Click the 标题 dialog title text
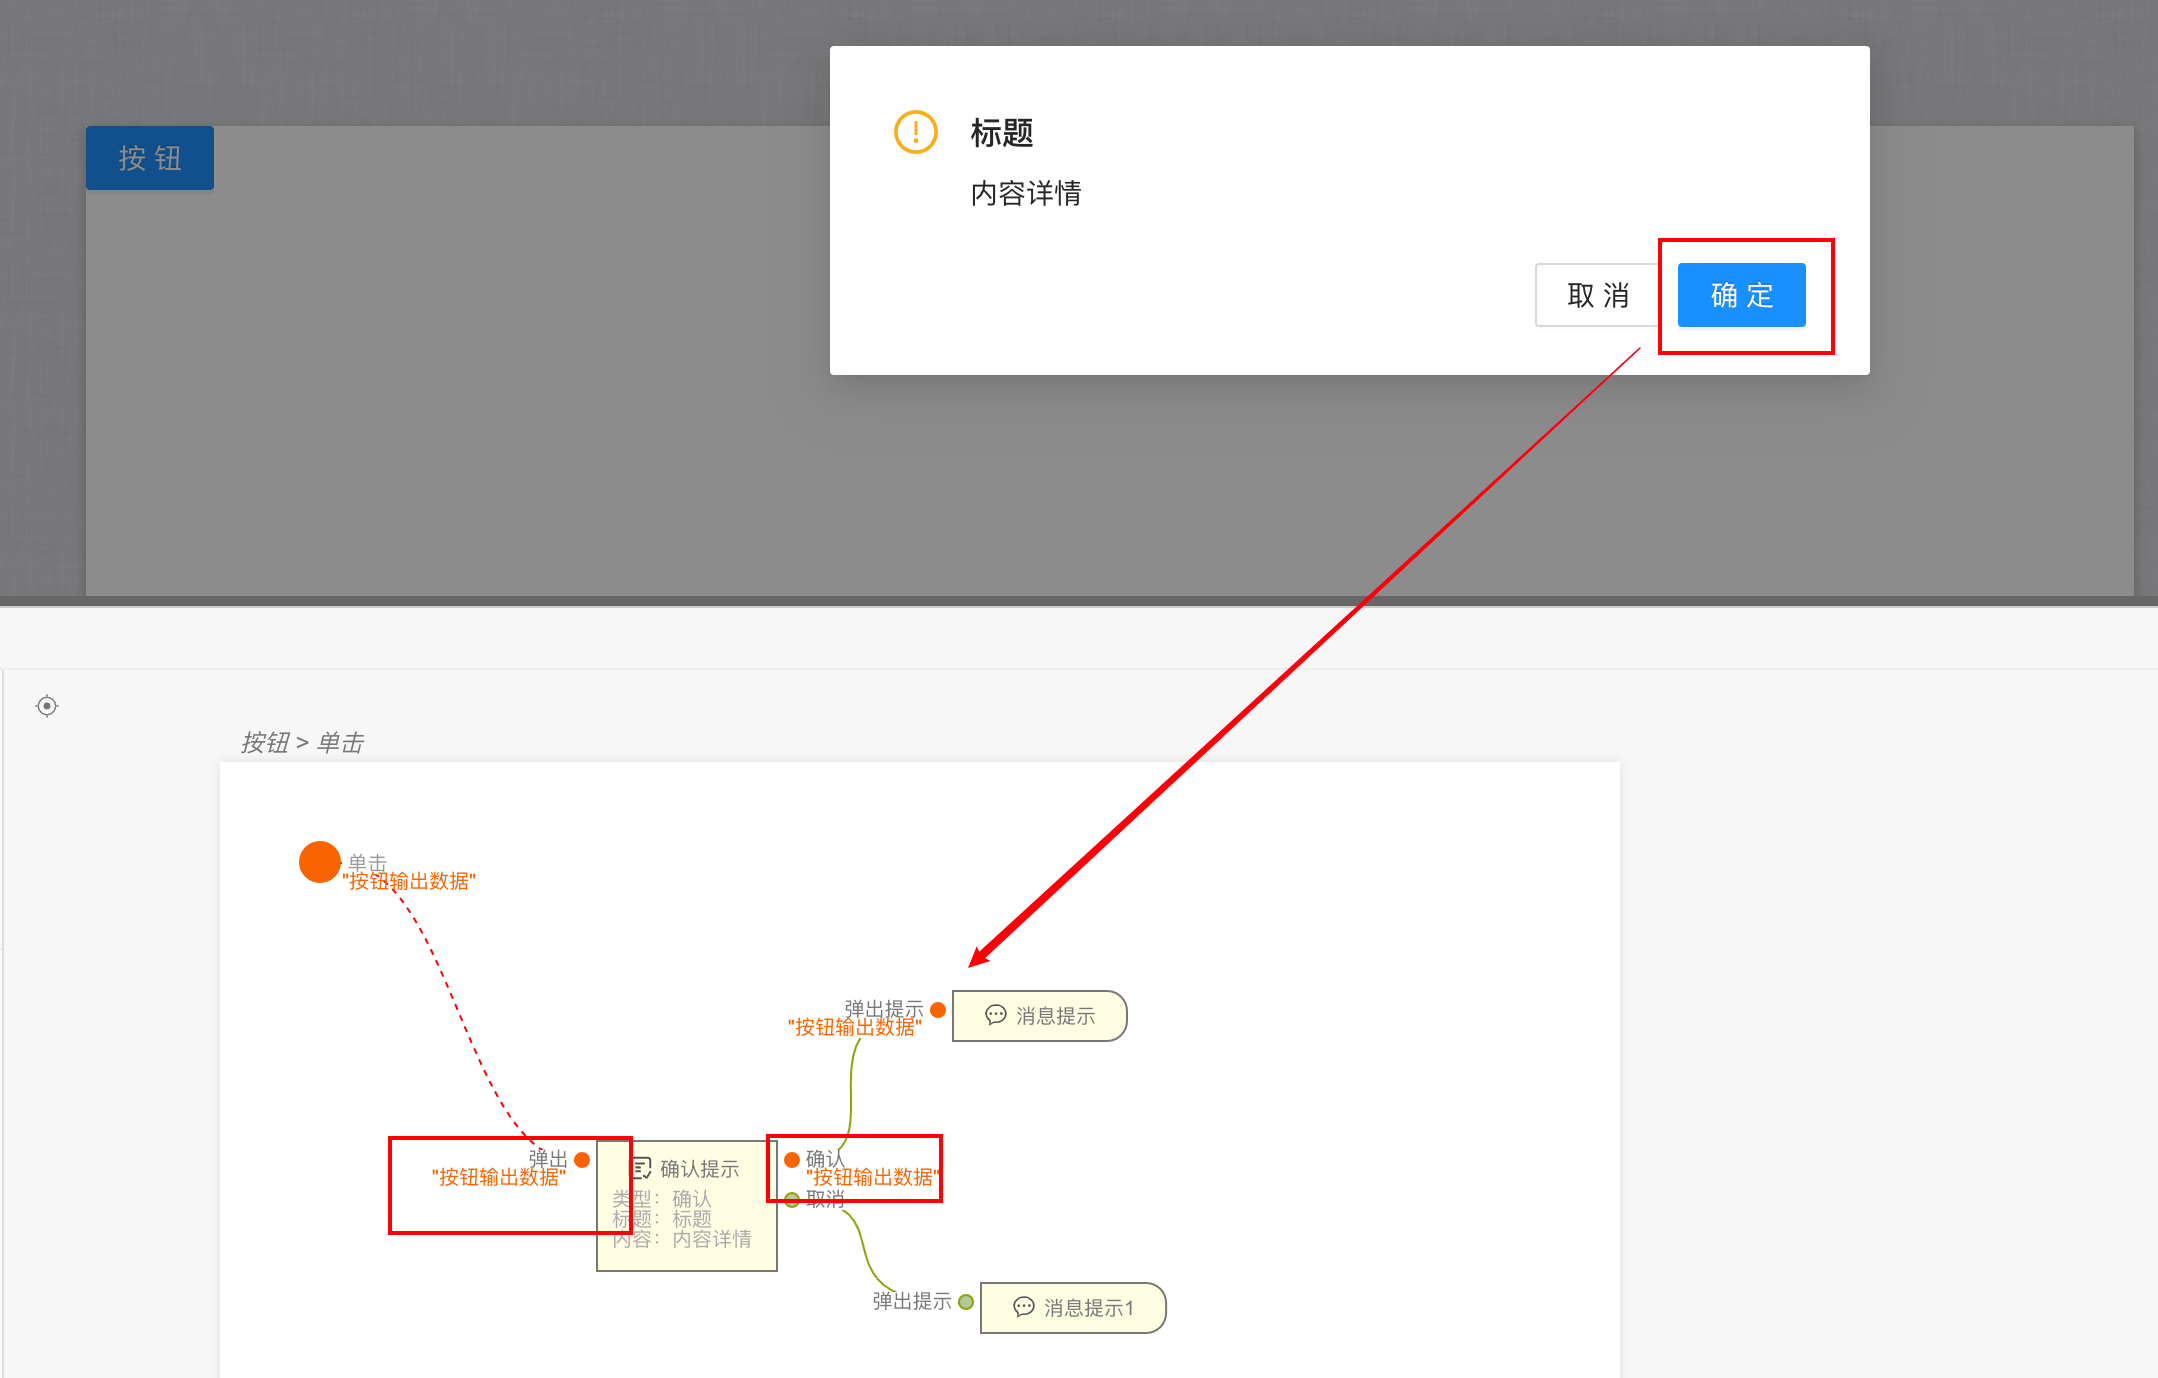 [x=1002, y=133]
